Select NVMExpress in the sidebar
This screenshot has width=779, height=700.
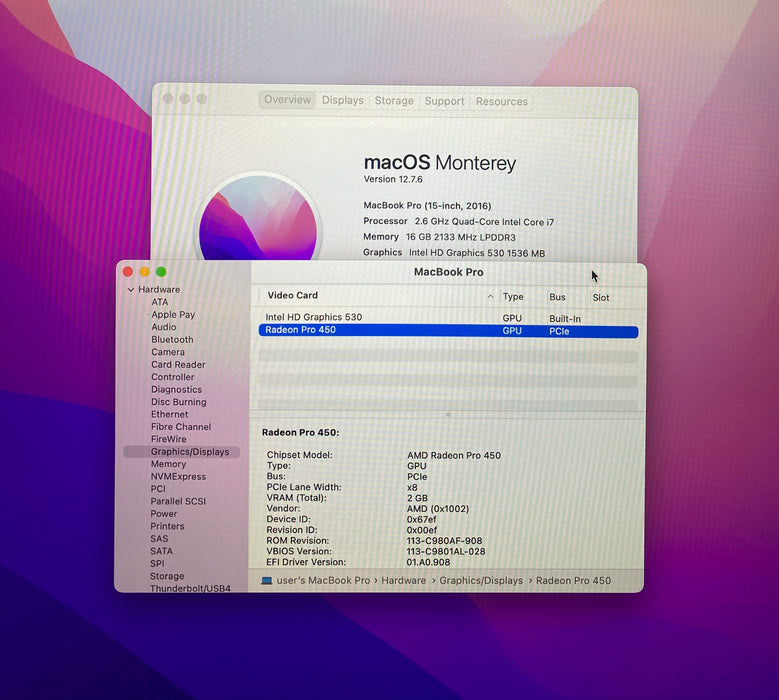[178, 476]
